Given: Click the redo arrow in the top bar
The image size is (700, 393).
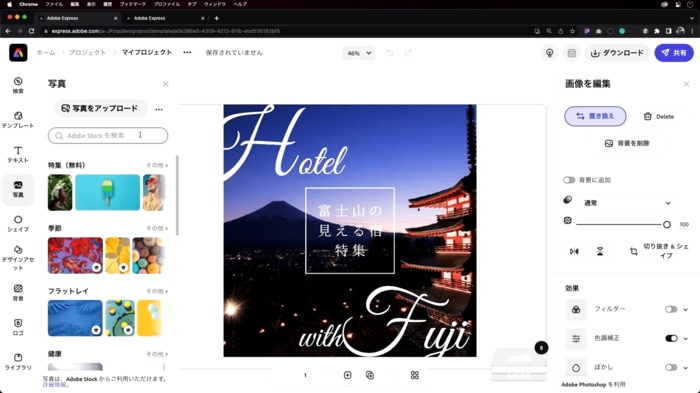Looking at the screenshot, I should point(408,53).
